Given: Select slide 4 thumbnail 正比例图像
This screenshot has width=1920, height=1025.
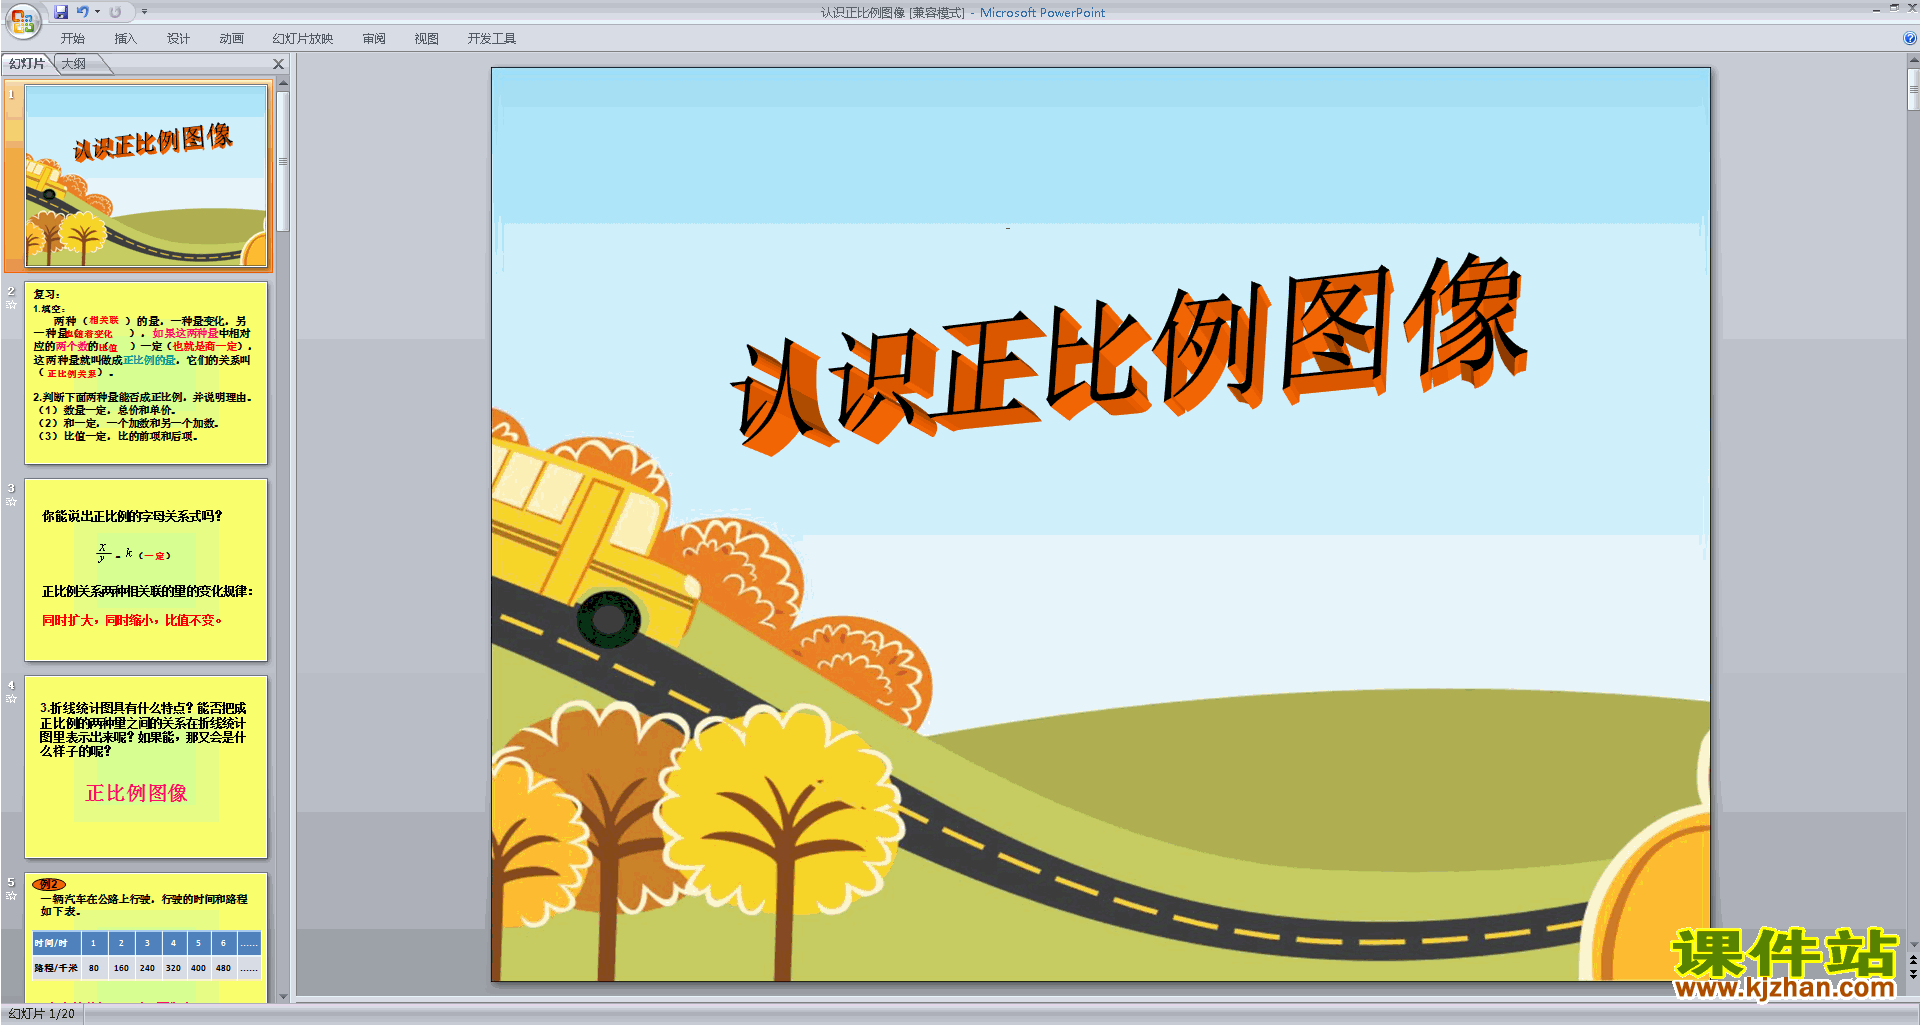Looking at the screenshot, I should pyautogui.click(x=146, y=767).
